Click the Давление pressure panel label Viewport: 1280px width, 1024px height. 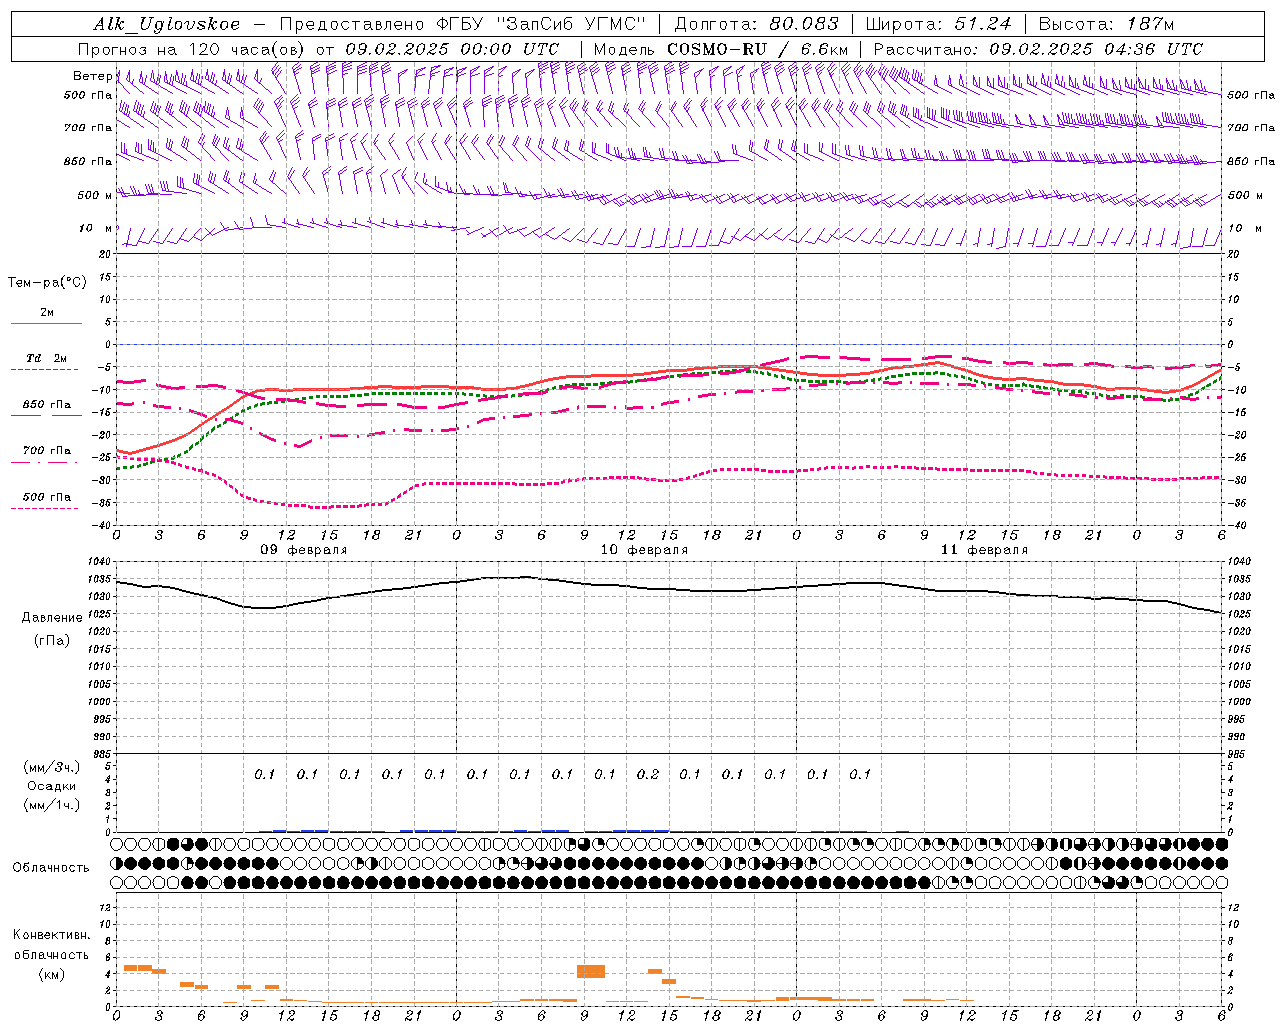[x=52, y=618]
